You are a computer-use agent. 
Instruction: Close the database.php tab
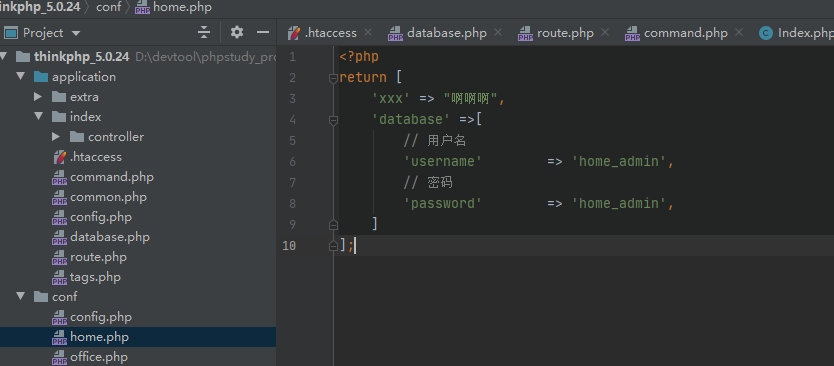[497, 33]
